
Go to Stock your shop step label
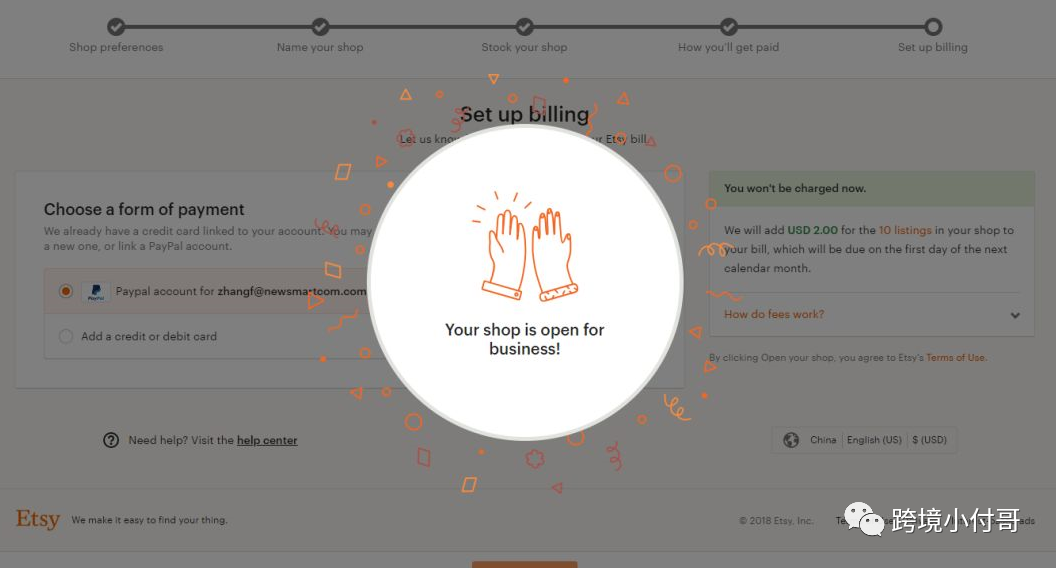pyautogui.click(x=524, y=47)
